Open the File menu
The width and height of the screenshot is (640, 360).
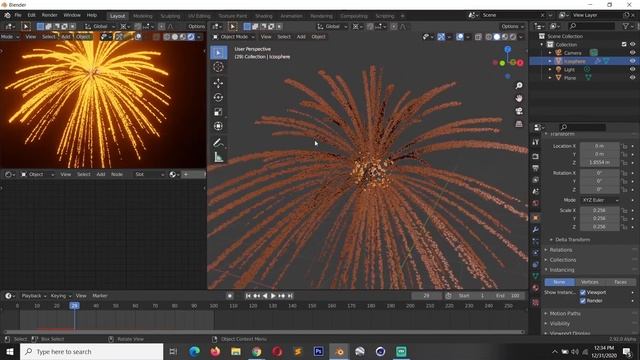pyautogui.click(x=18, y=15)
